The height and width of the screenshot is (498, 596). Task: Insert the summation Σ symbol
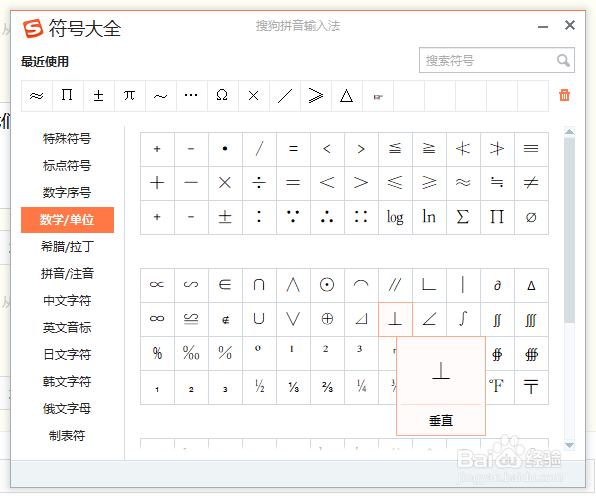click(463, 217)
